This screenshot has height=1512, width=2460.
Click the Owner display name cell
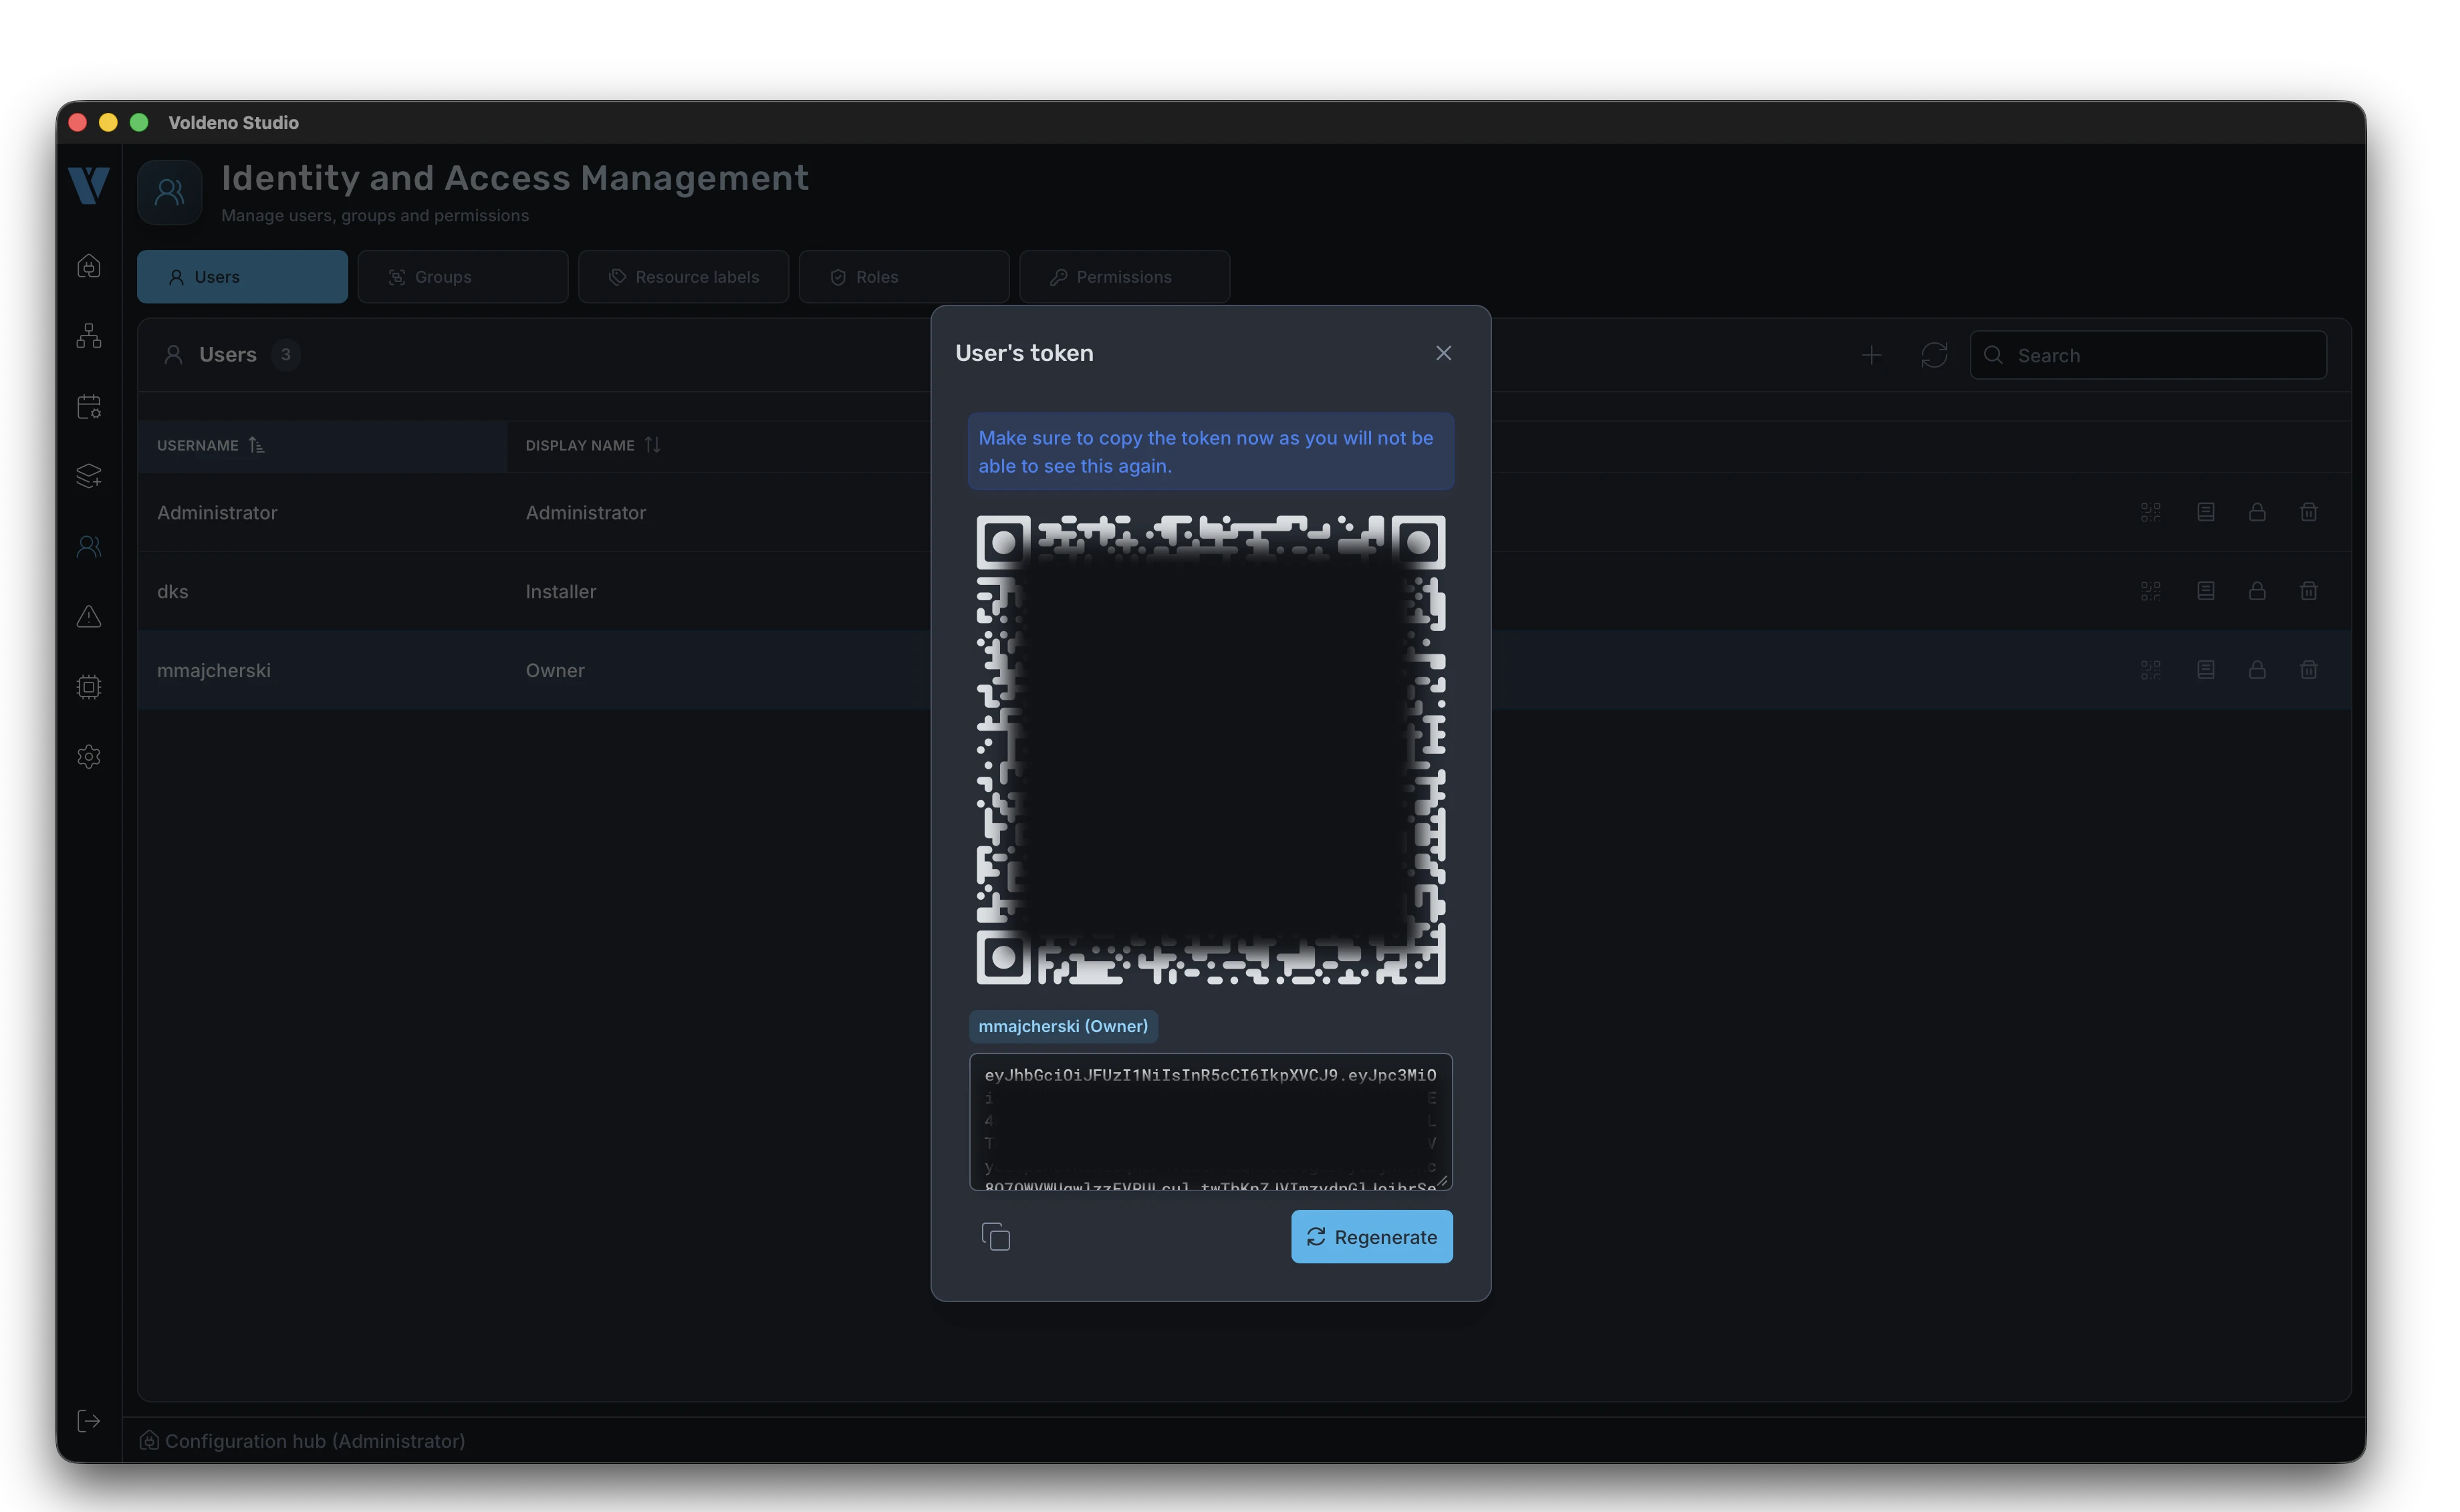[x=555, y=670]
